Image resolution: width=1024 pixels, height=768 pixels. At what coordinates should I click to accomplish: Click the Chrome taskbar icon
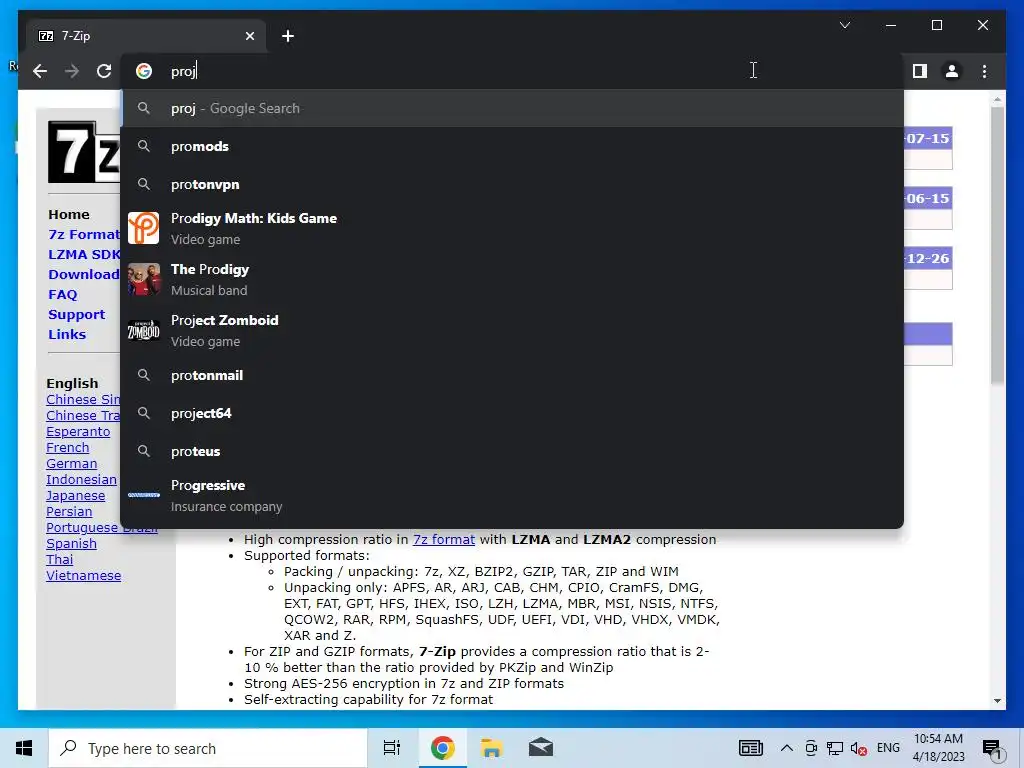click(442, 748)
